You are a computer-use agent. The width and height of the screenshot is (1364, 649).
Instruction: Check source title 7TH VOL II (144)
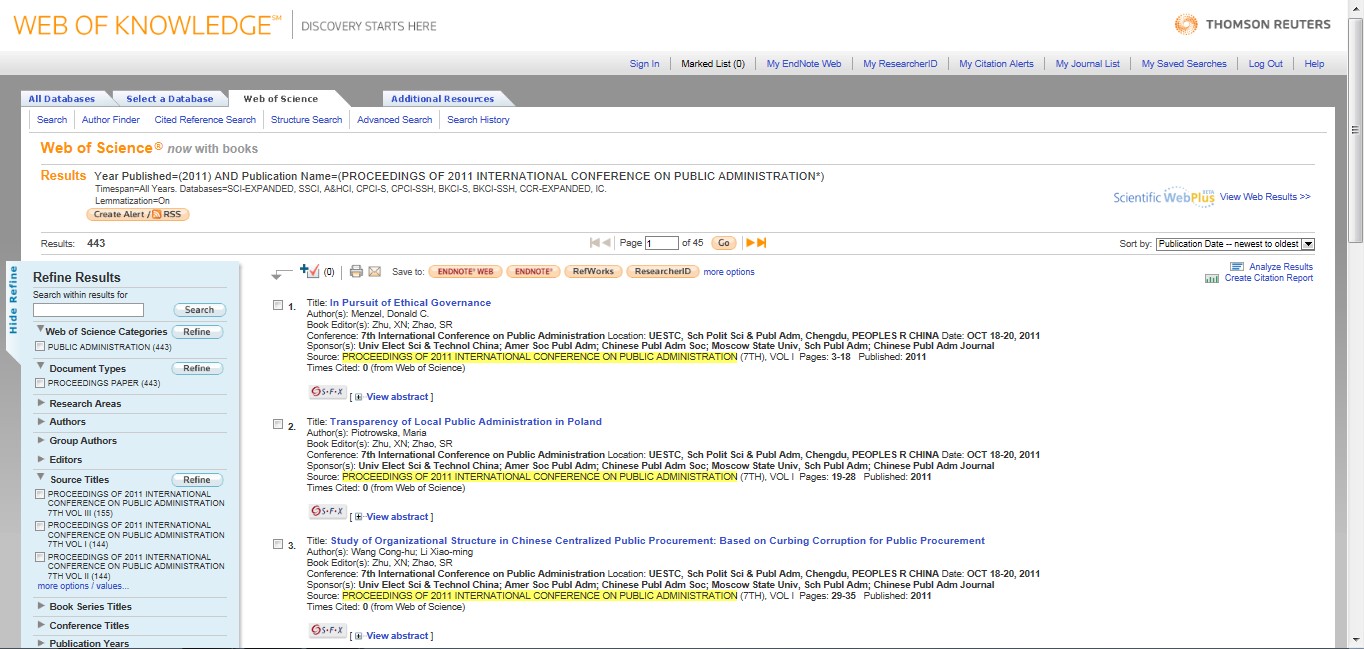click(x=40, y=557)
